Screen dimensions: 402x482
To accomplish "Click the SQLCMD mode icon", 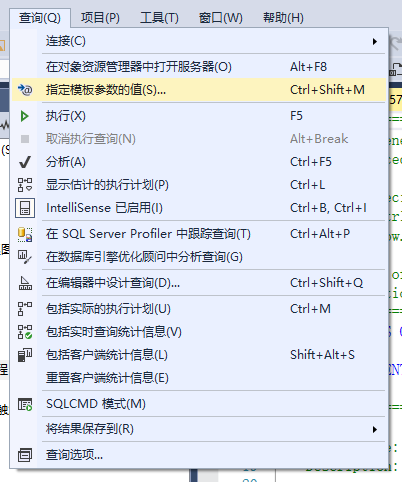I will point(25,404).
